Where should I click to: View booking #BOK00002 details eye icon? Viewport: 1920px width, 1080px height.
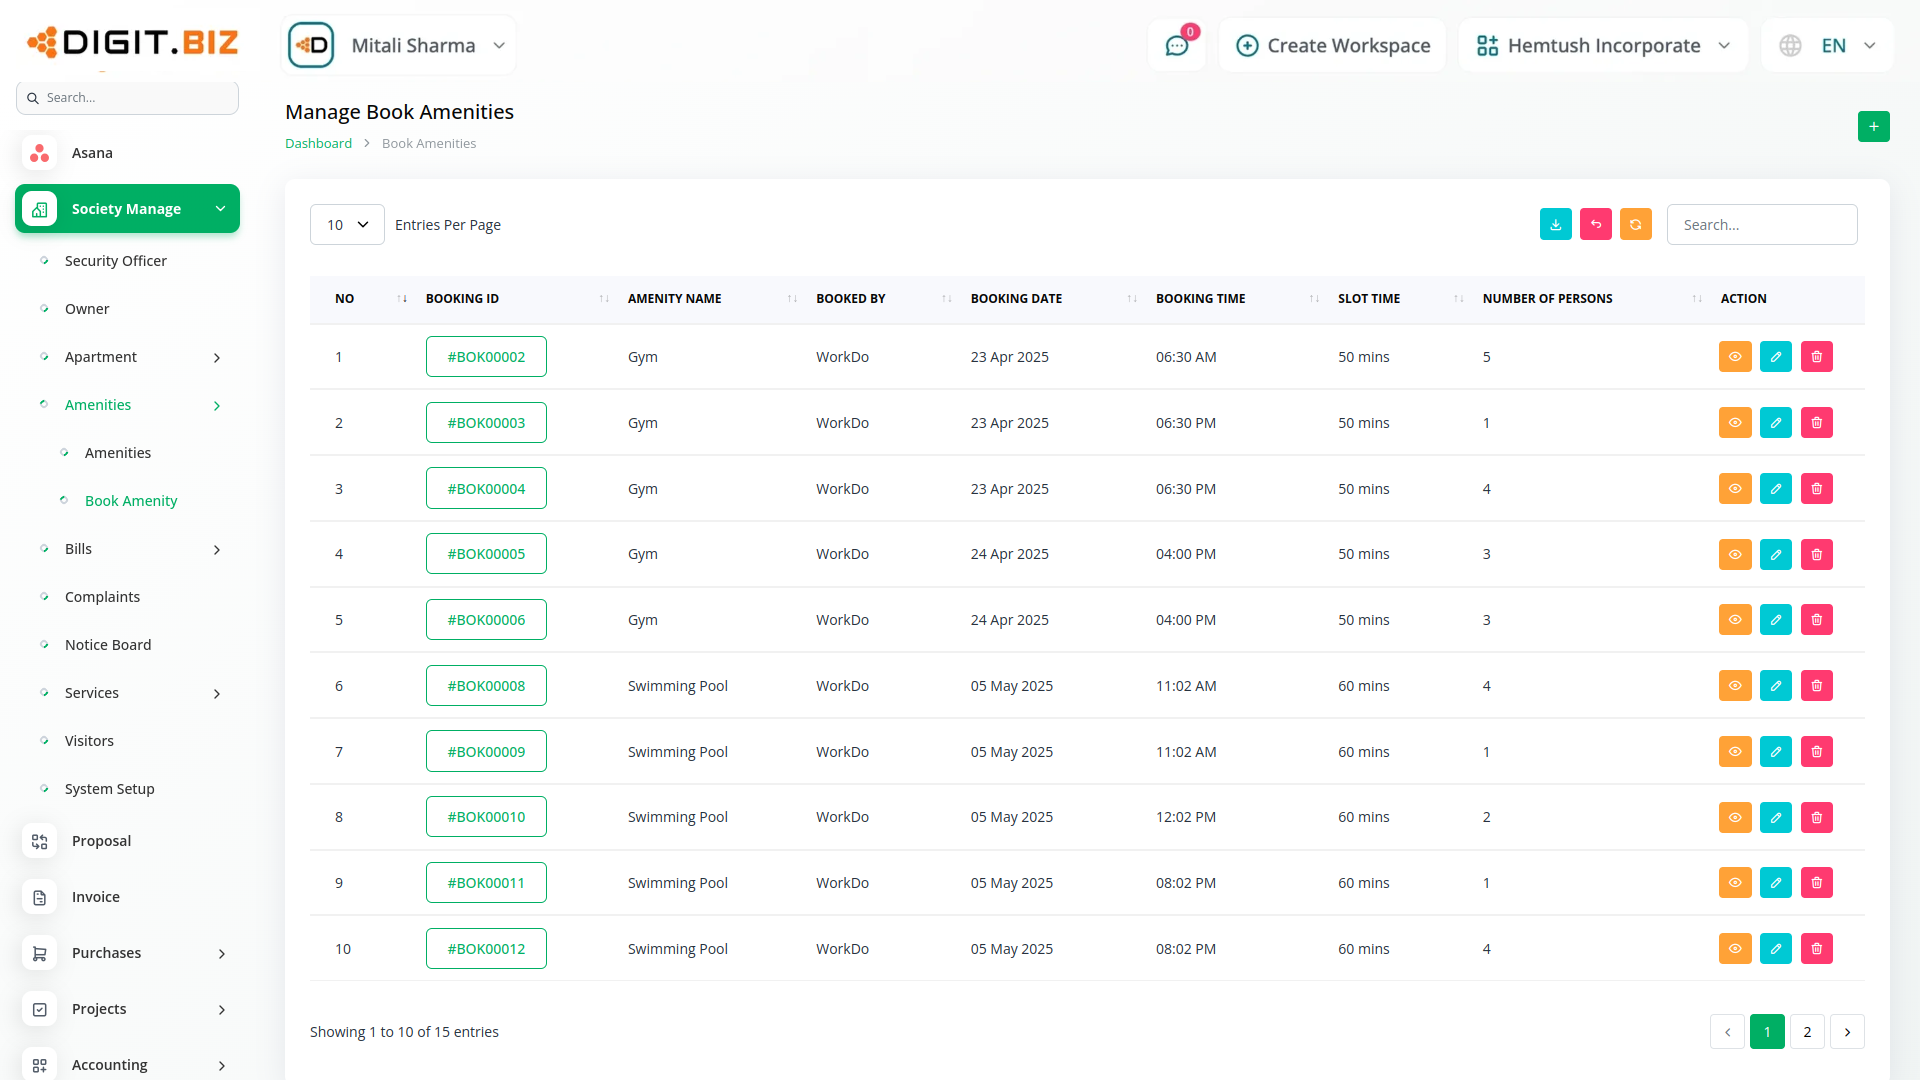pos(1734,357)
